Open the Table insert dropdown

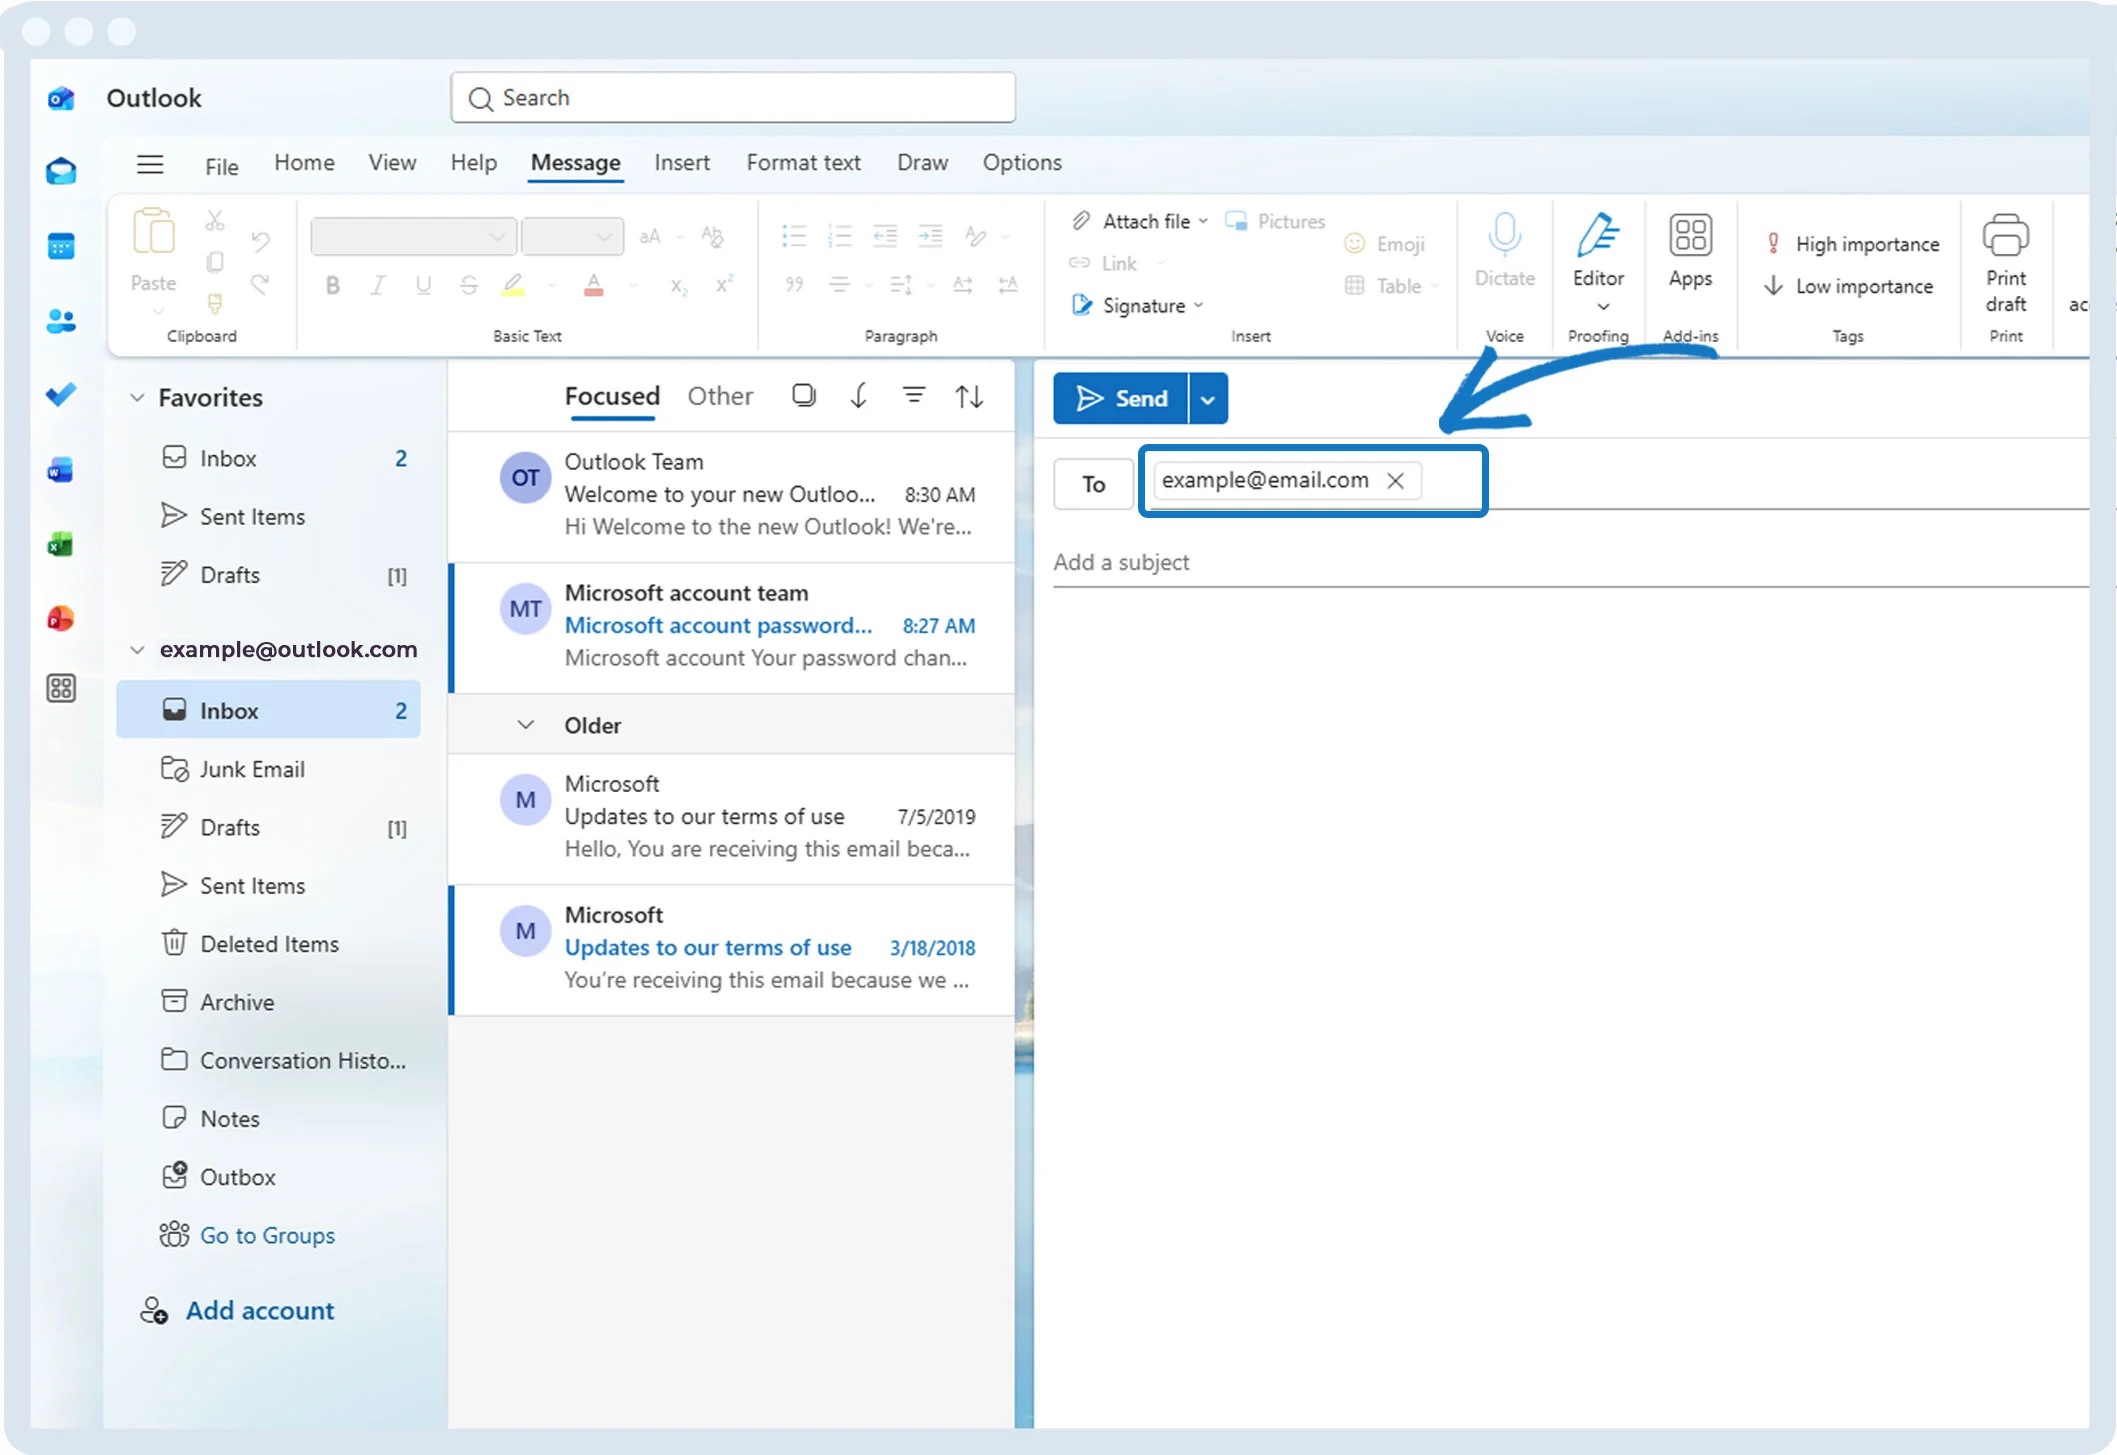point(1435,286)
